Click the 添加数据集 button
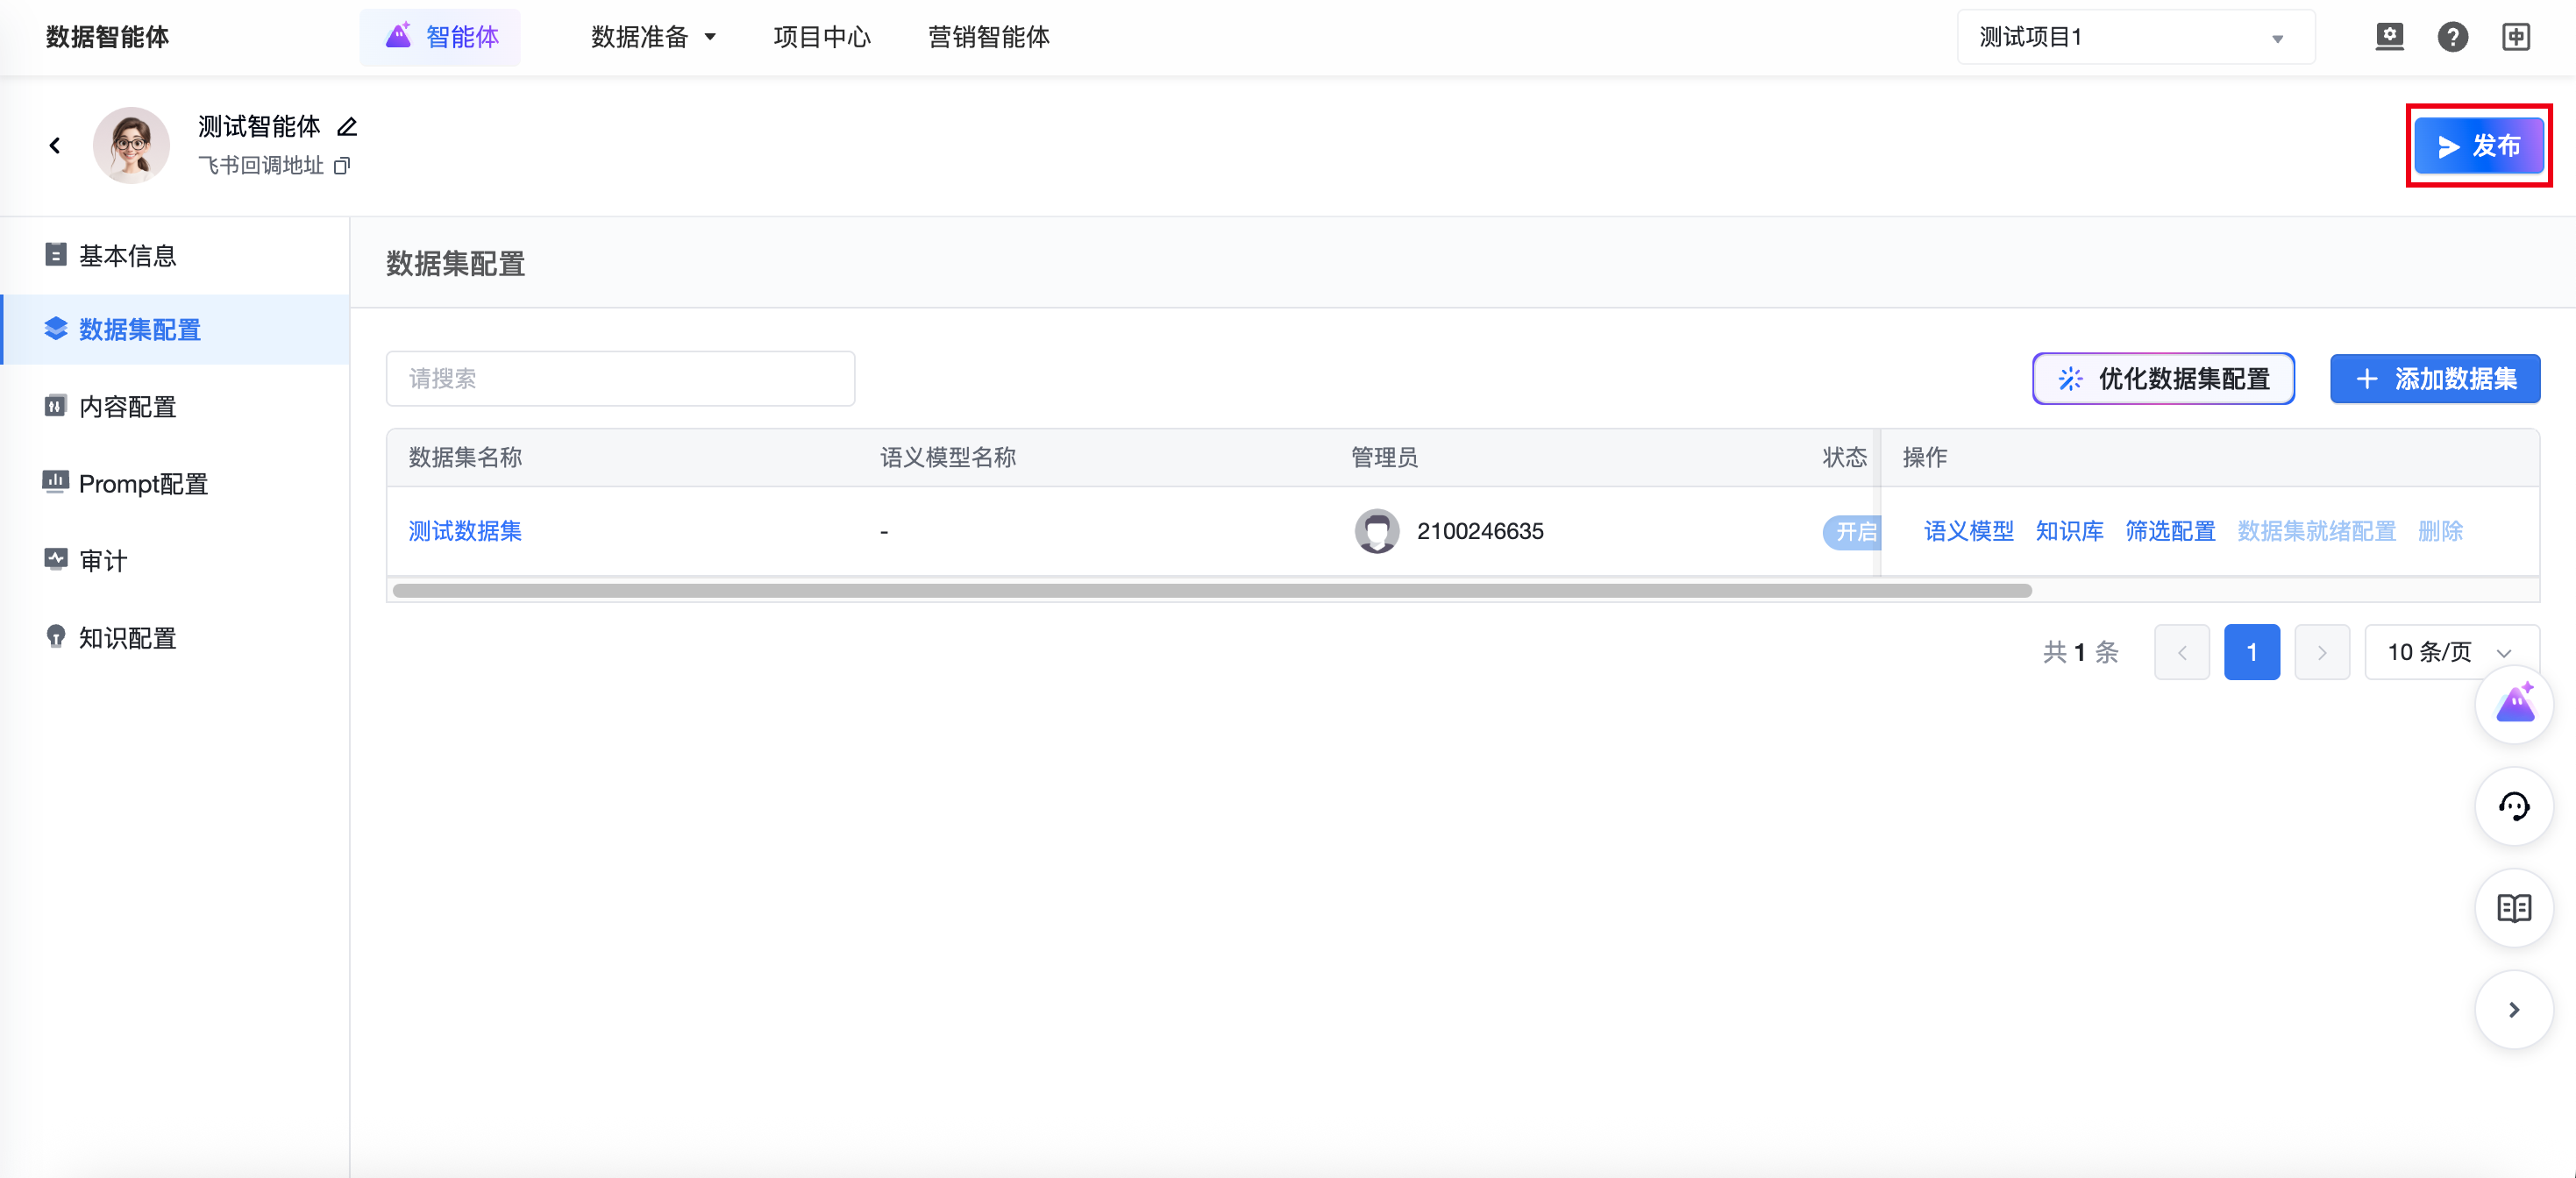The image size is (2576, 1178). (x=2434, y=379)
